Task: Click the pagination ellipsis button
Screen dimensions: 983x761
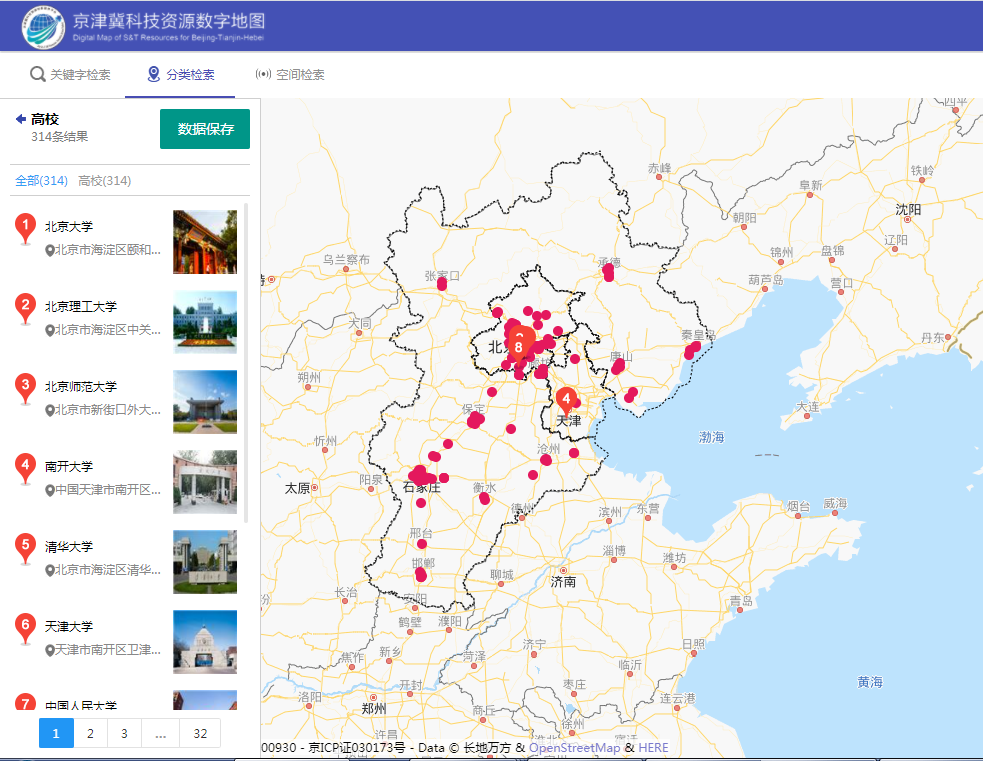Action: click(x=160, y=733)
